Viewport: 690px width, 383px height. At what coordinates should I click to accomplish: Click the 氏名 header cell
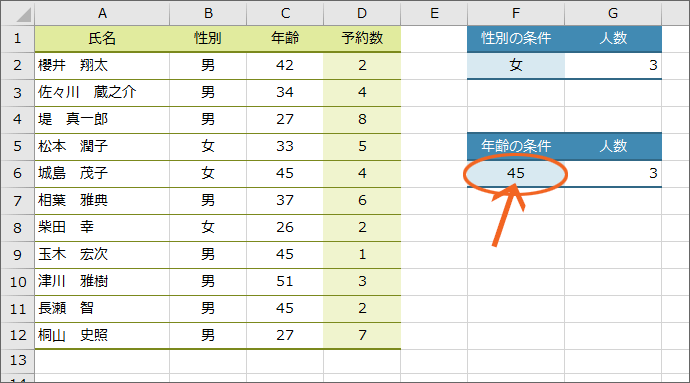102,39
